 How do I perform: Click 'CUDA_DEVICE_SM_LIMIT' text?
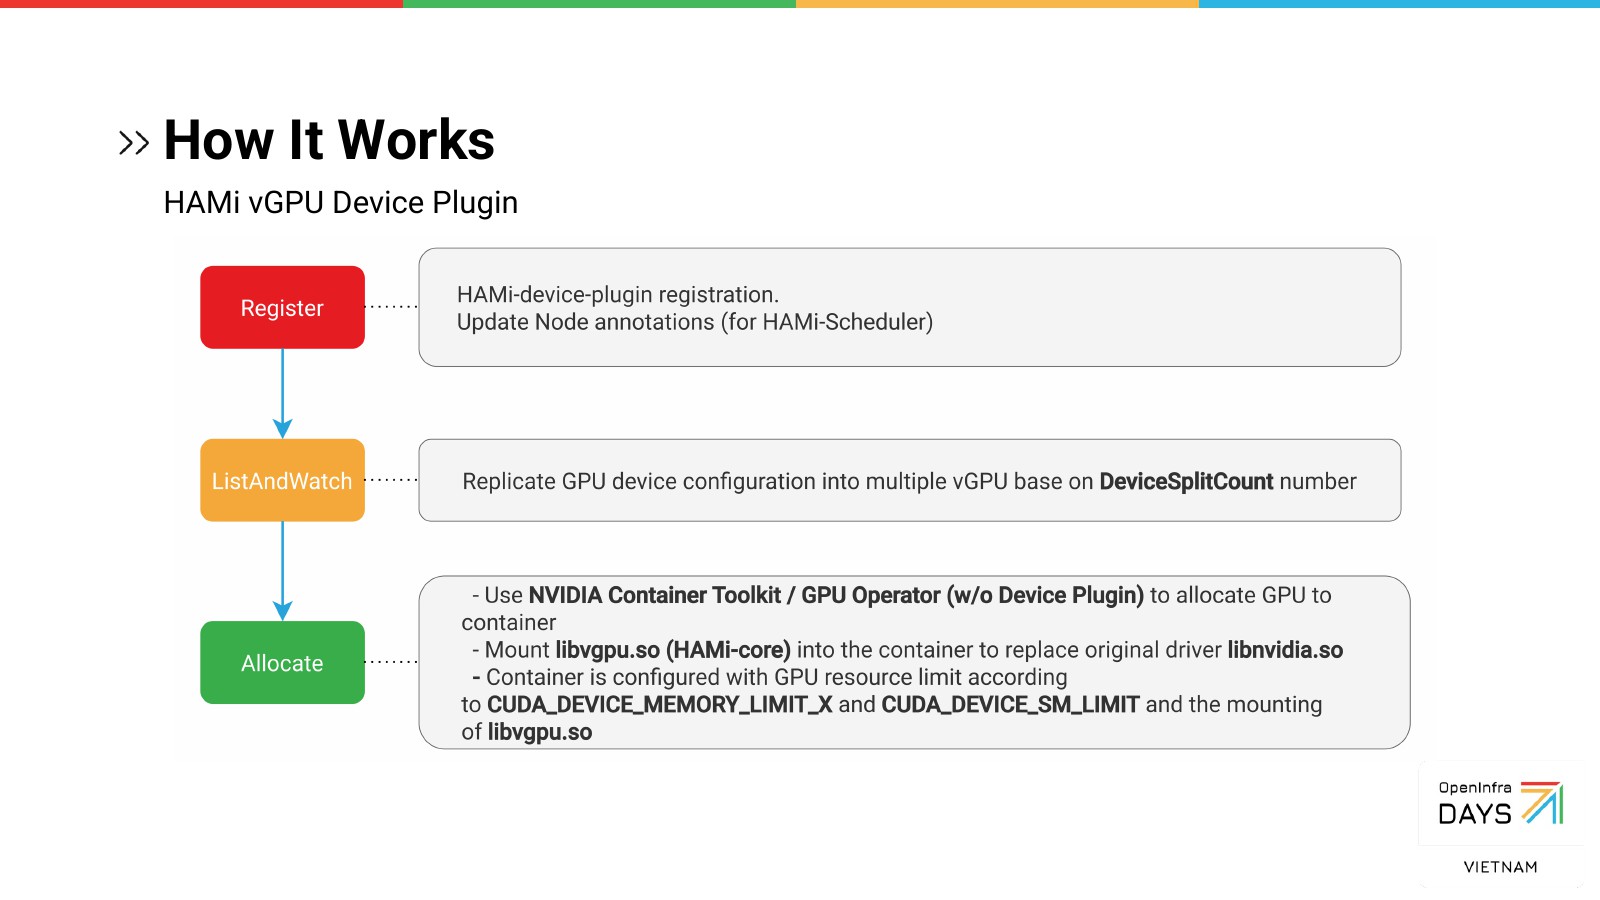pyautogui.click(x=1010, y=704)
